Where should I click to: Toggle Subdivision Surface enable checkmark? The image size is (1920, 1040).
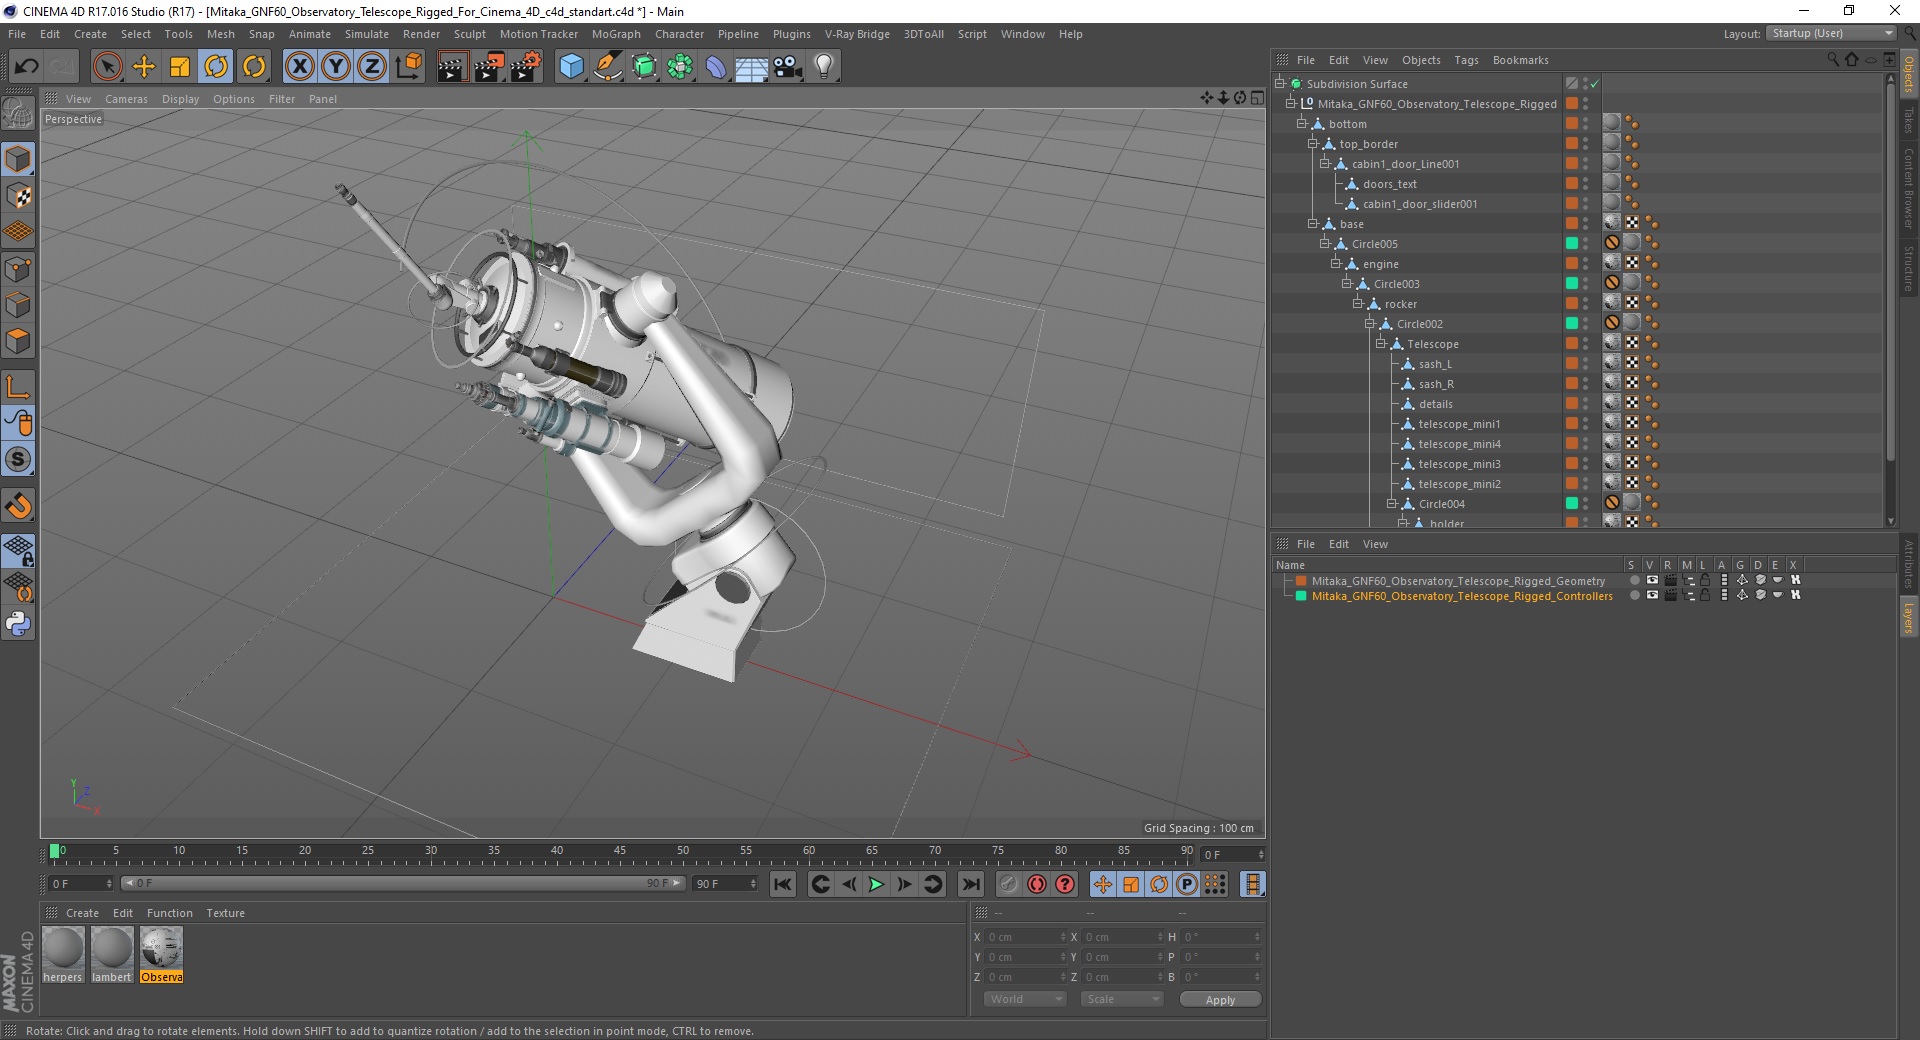point(1595,84)
